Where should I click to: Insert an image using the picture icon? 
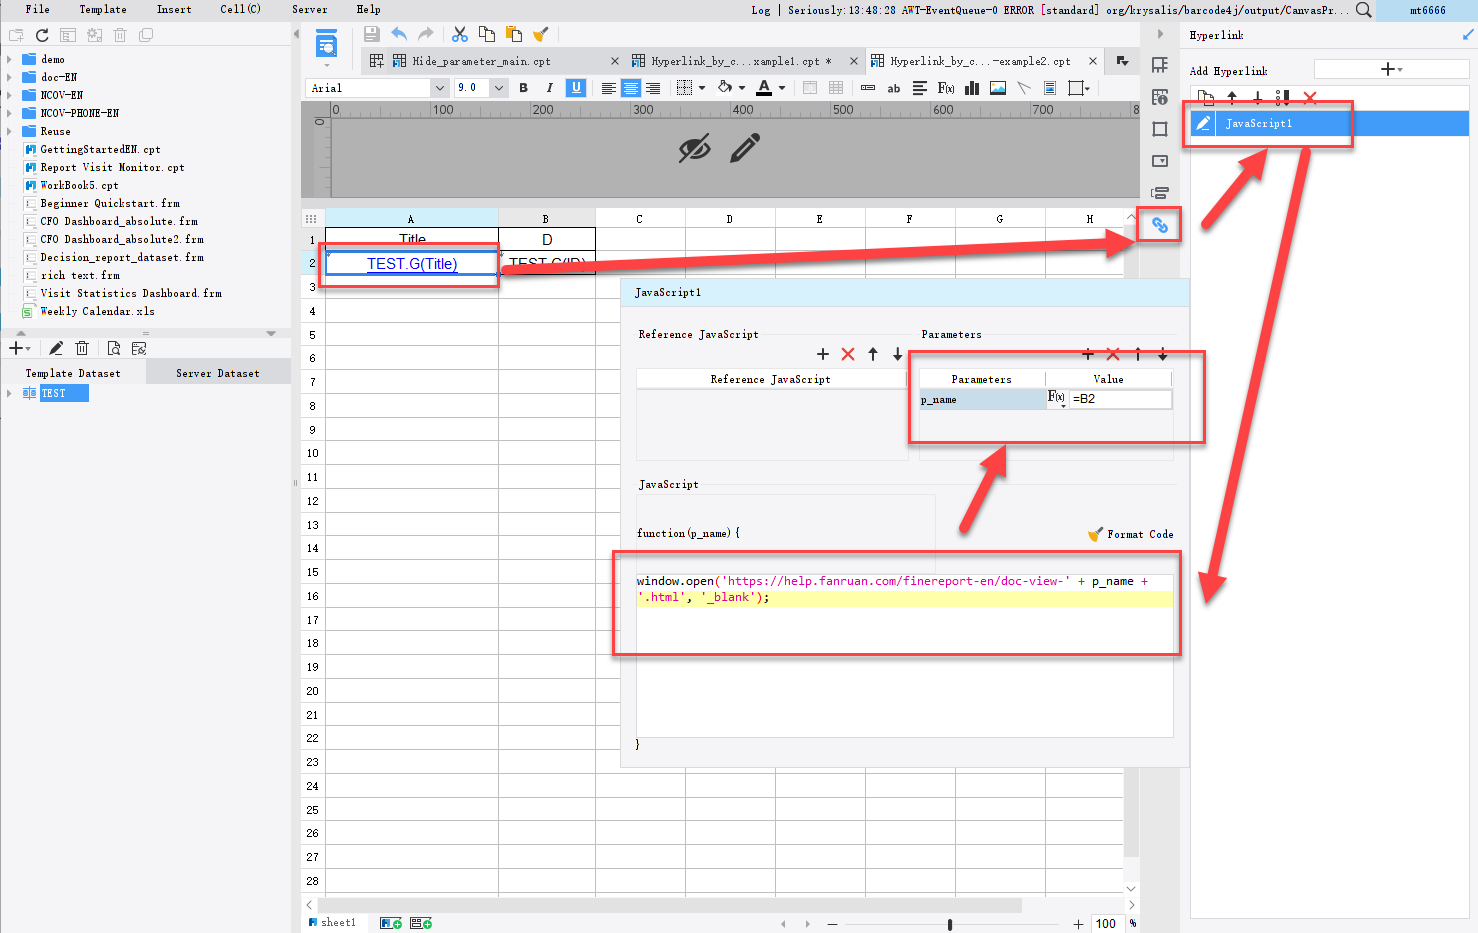tap(998, 88)
